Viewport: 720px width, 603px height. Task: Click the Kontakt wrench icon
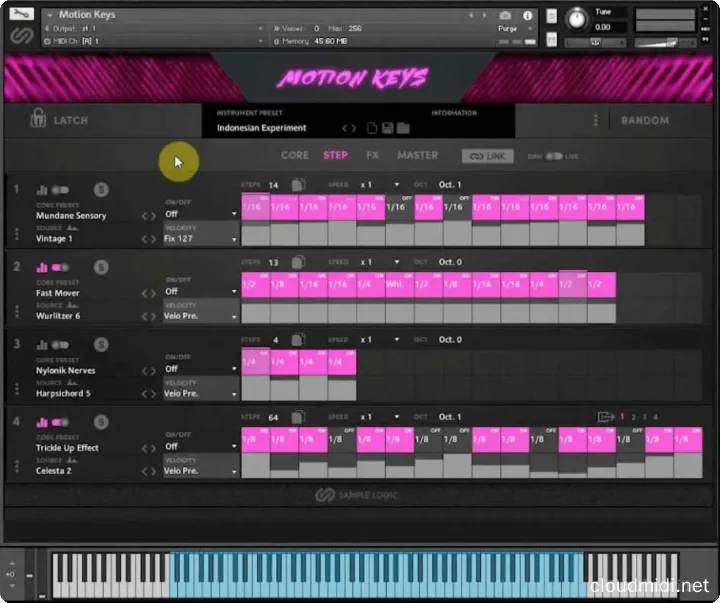tap(22, 15)
